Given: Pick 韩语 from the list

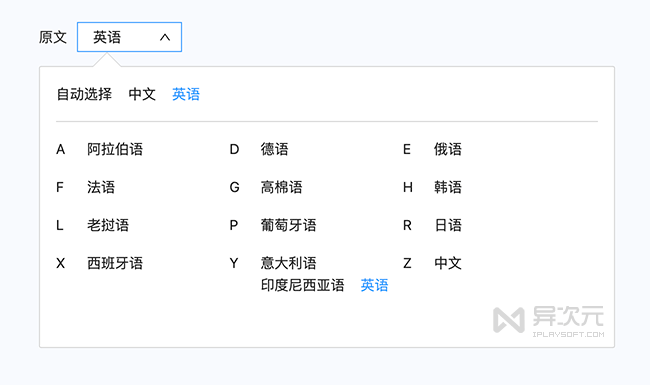Looking at the screenshot, I should [x=448, y=187].
